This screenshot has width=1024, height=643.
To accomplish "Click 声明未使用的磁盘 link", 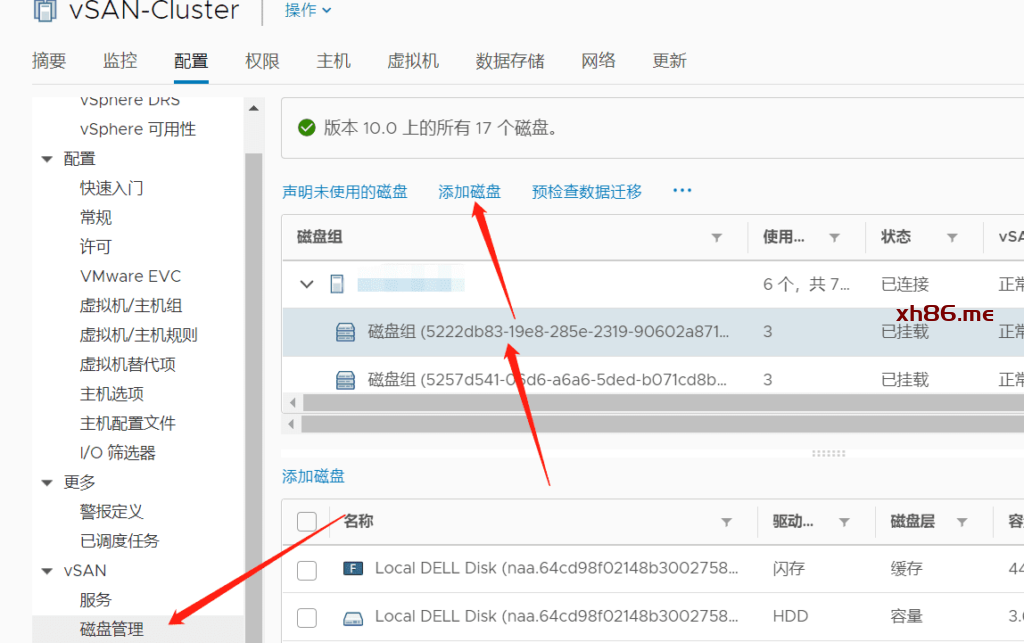I will pos(345,192).
